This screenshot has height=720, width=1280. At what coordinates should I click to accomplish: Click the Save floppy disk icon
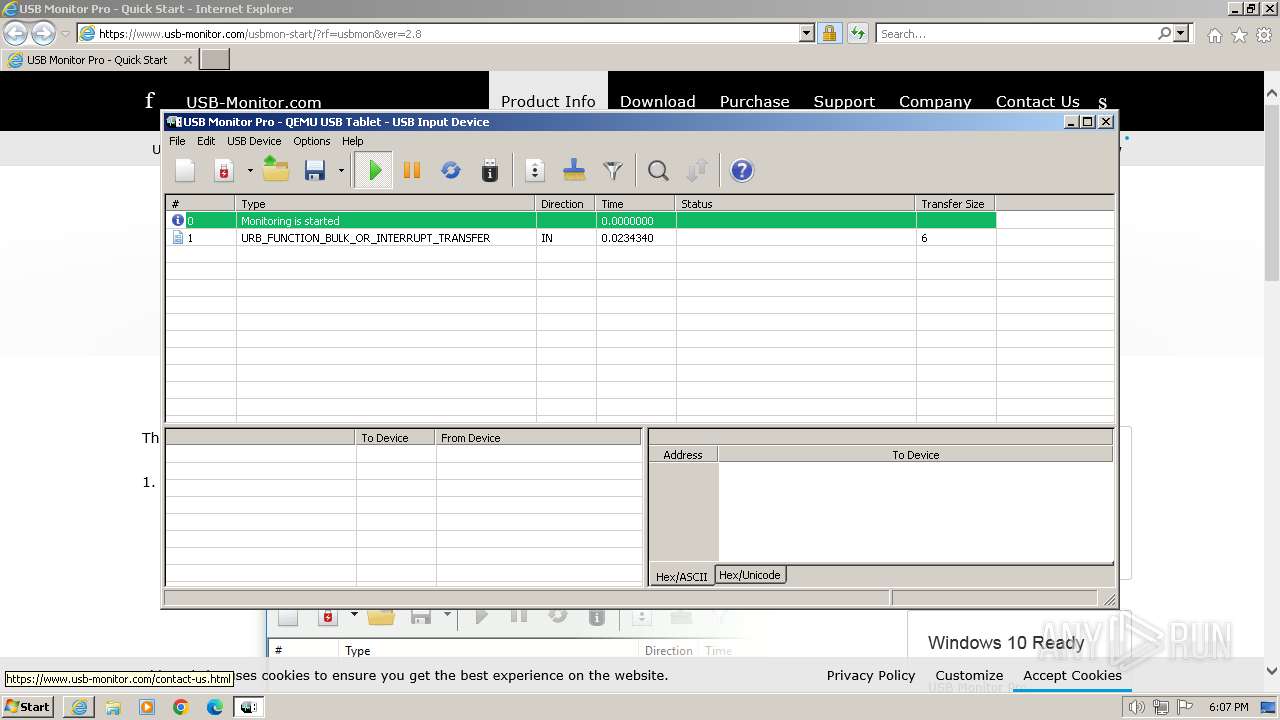tap(315, 171)
